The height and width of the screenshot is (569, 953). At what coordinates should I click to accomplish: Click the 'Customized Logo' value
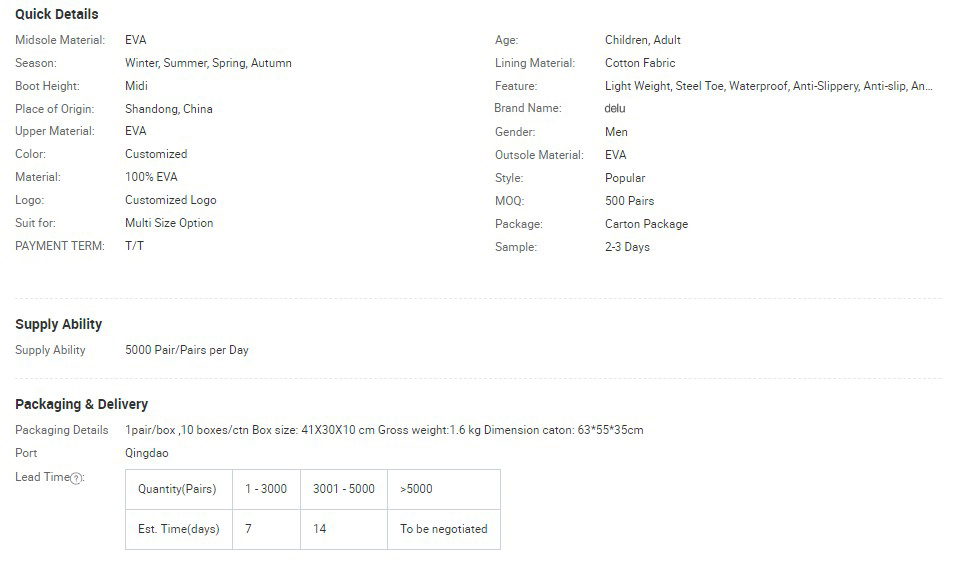click(x=170, y=200)
